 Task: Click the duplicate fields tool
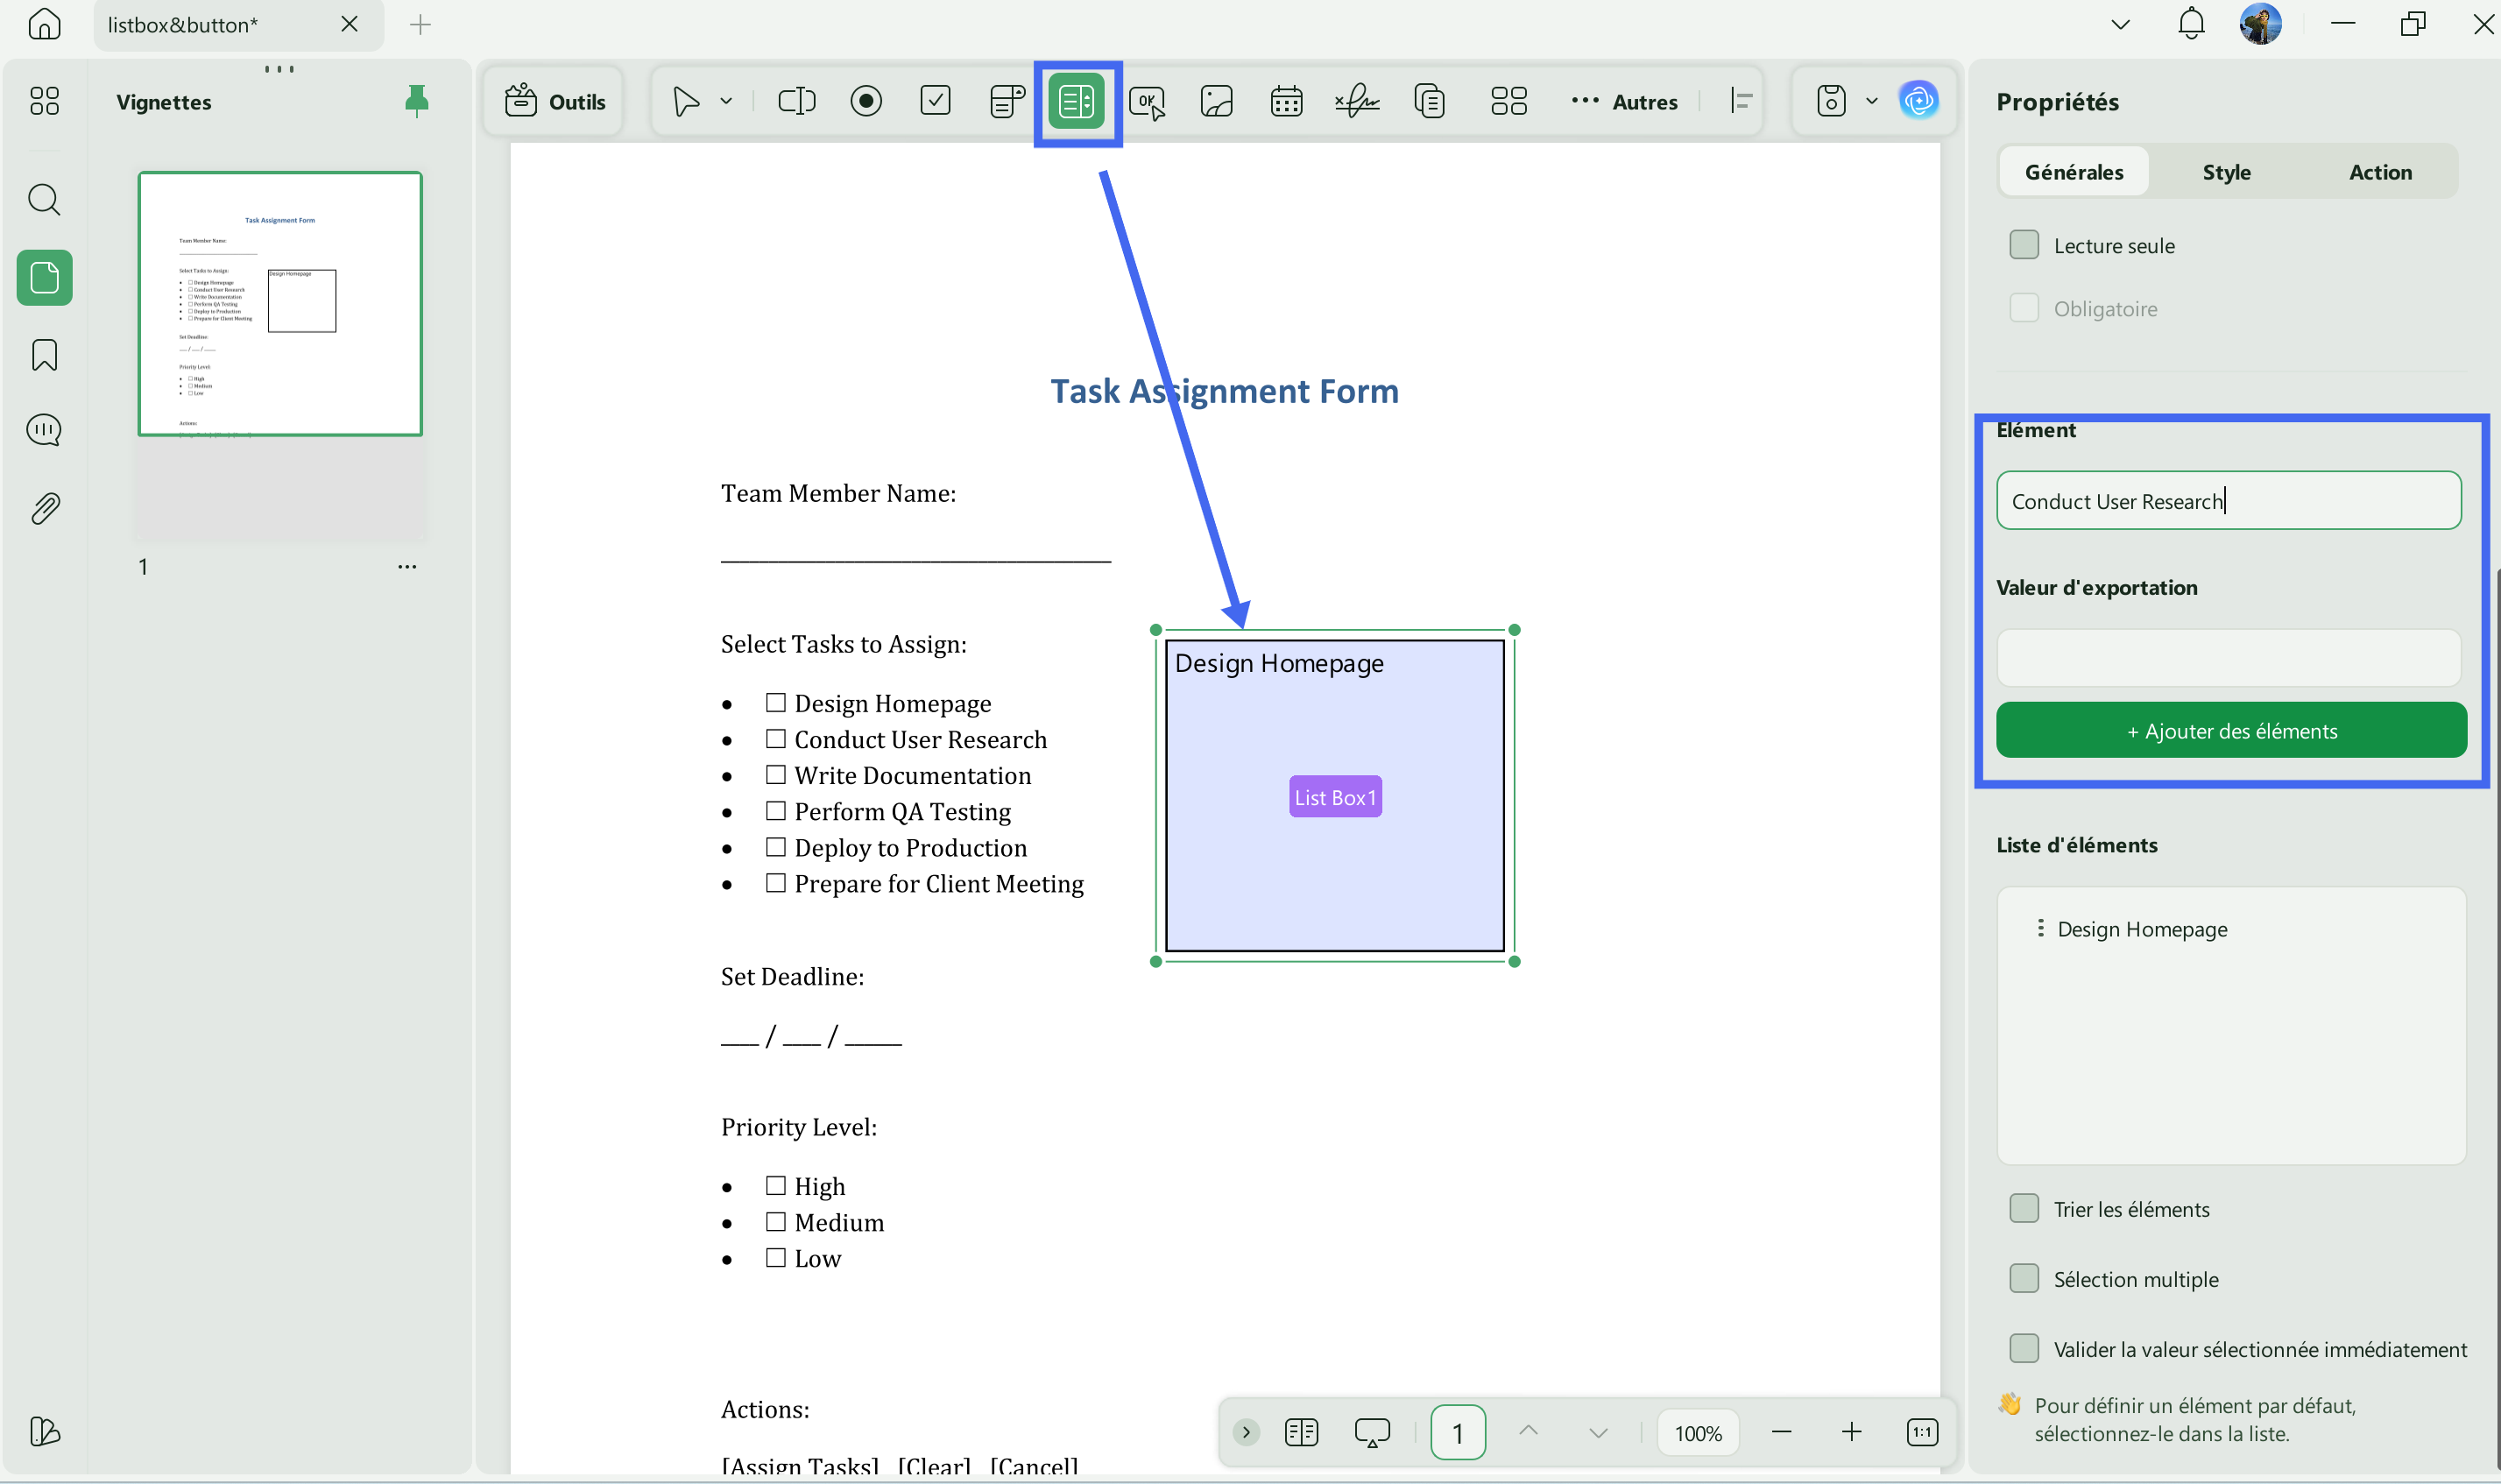(x=1430, y=101)
